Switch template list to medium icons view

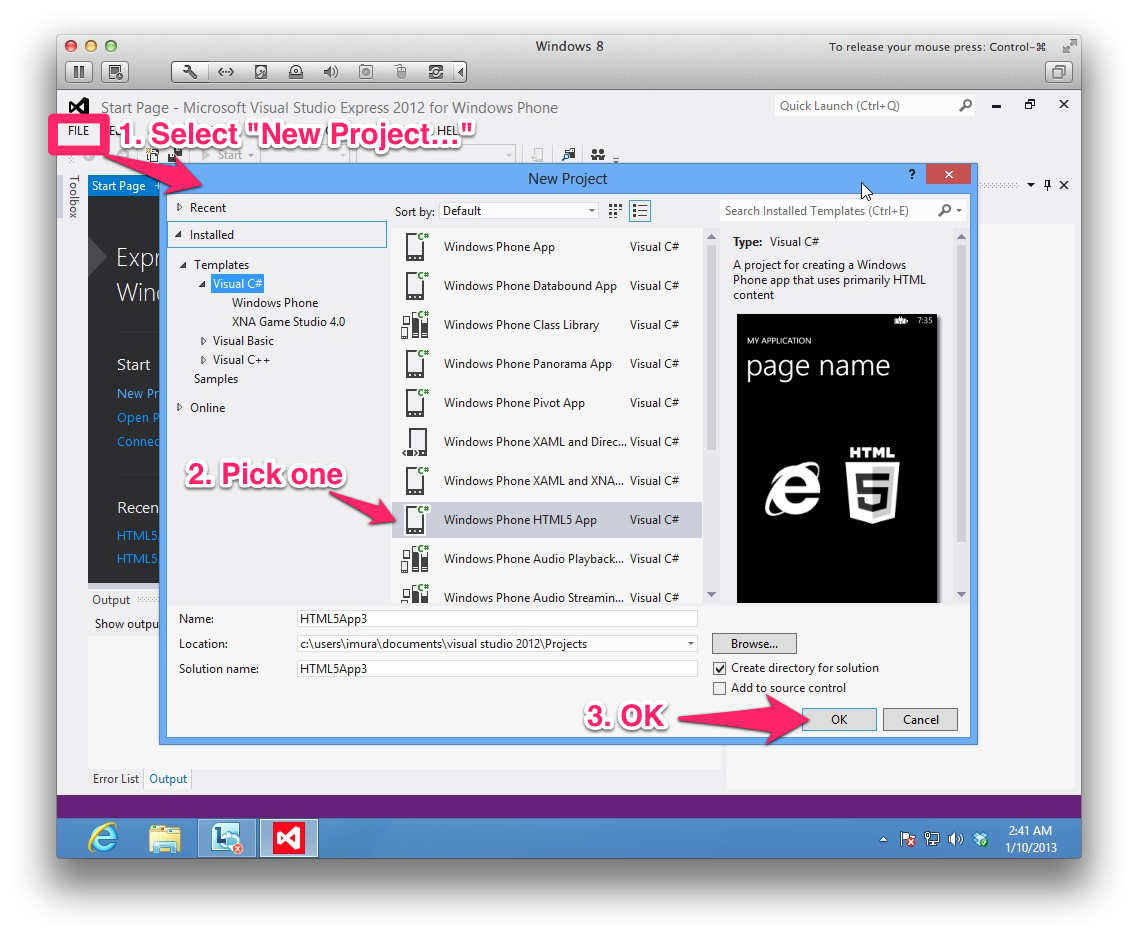pos(641,211)
